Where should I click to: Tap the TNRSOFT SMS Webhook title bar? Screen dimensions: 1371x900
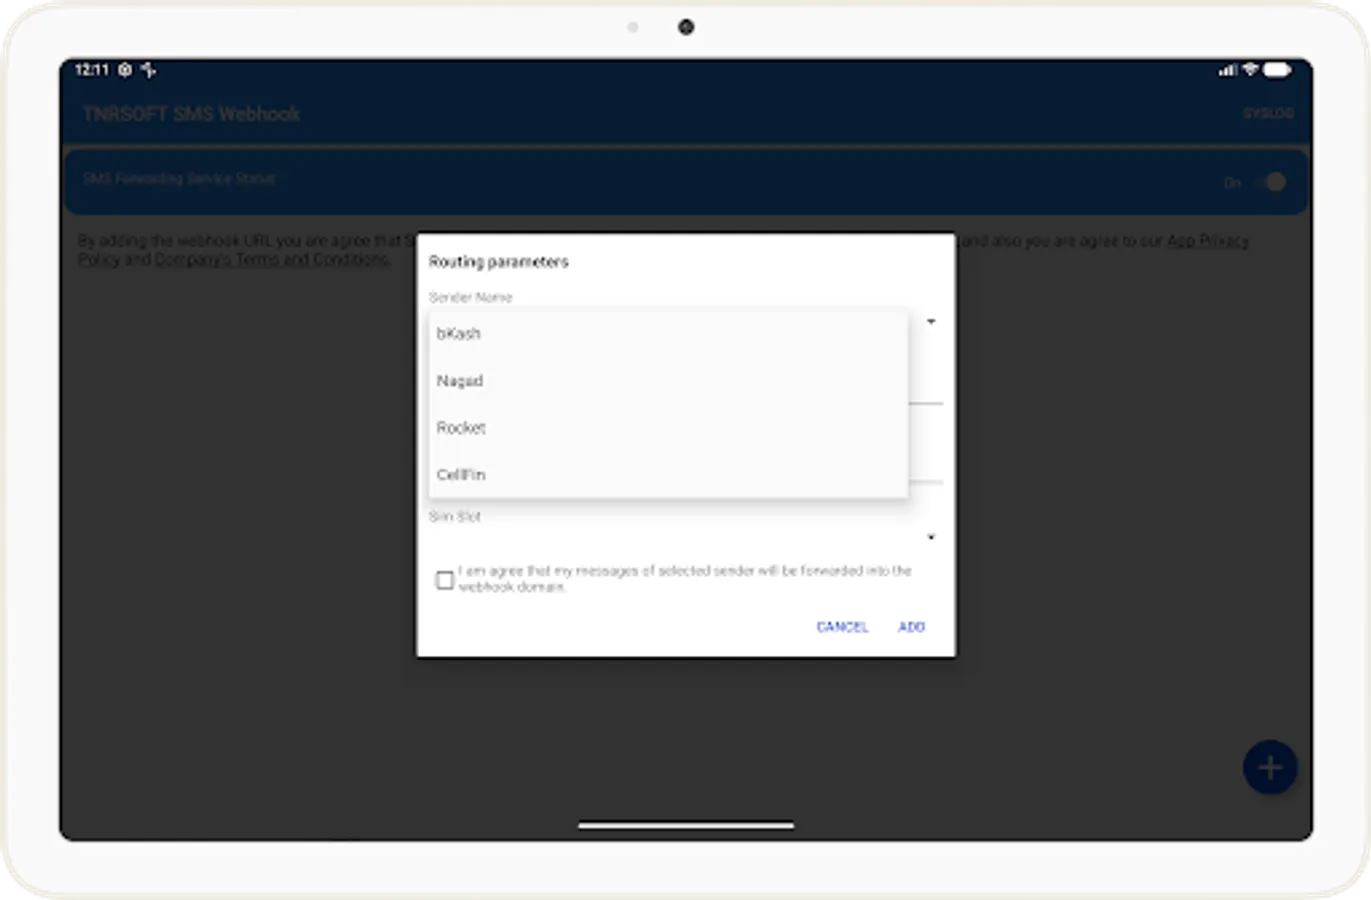[192, 113]
